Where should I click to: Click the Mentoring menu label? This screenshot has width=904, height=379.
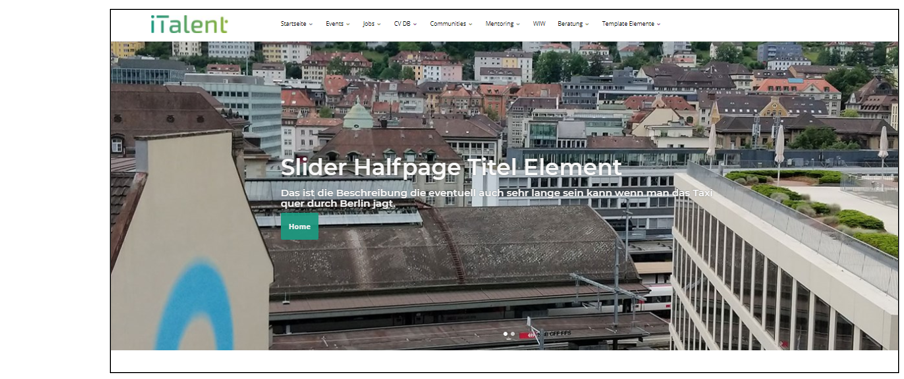tap(499, 24)
